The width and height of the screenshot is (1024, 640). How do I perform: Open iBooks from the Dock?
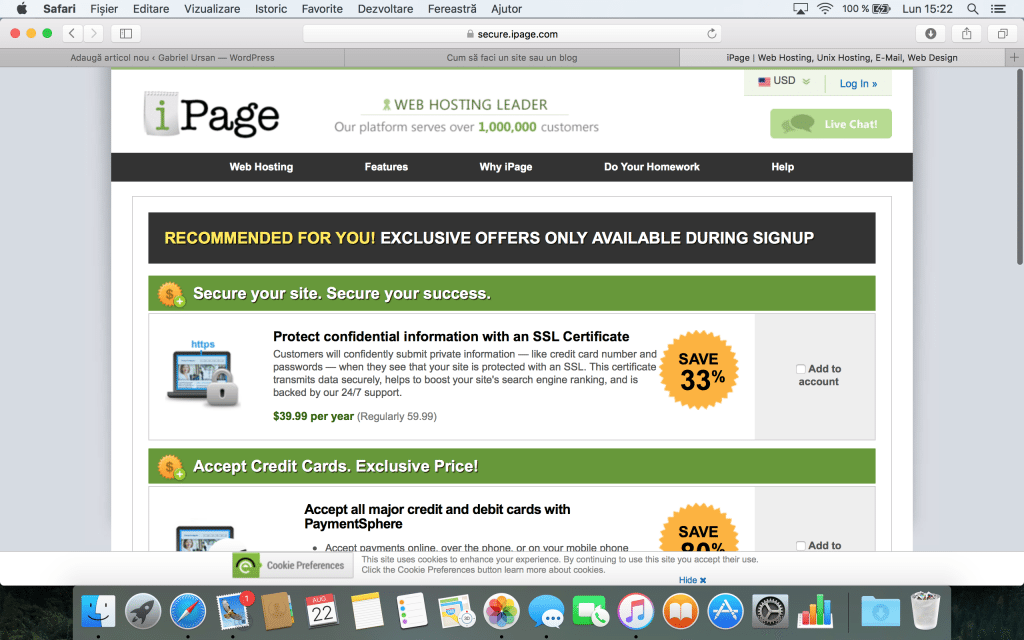click(680, 612)
